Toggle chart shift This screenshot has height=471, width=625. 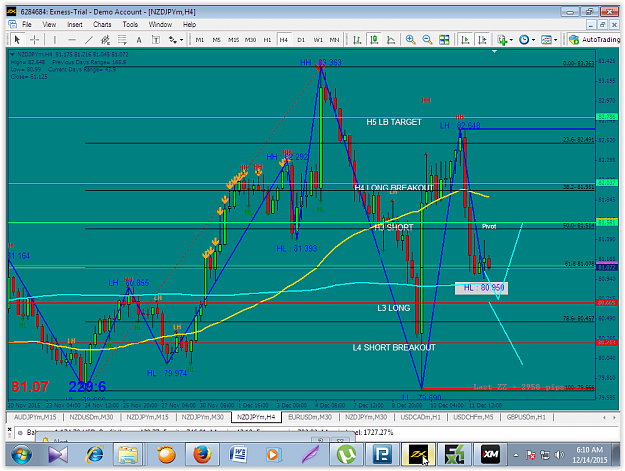tap(482, 39)
